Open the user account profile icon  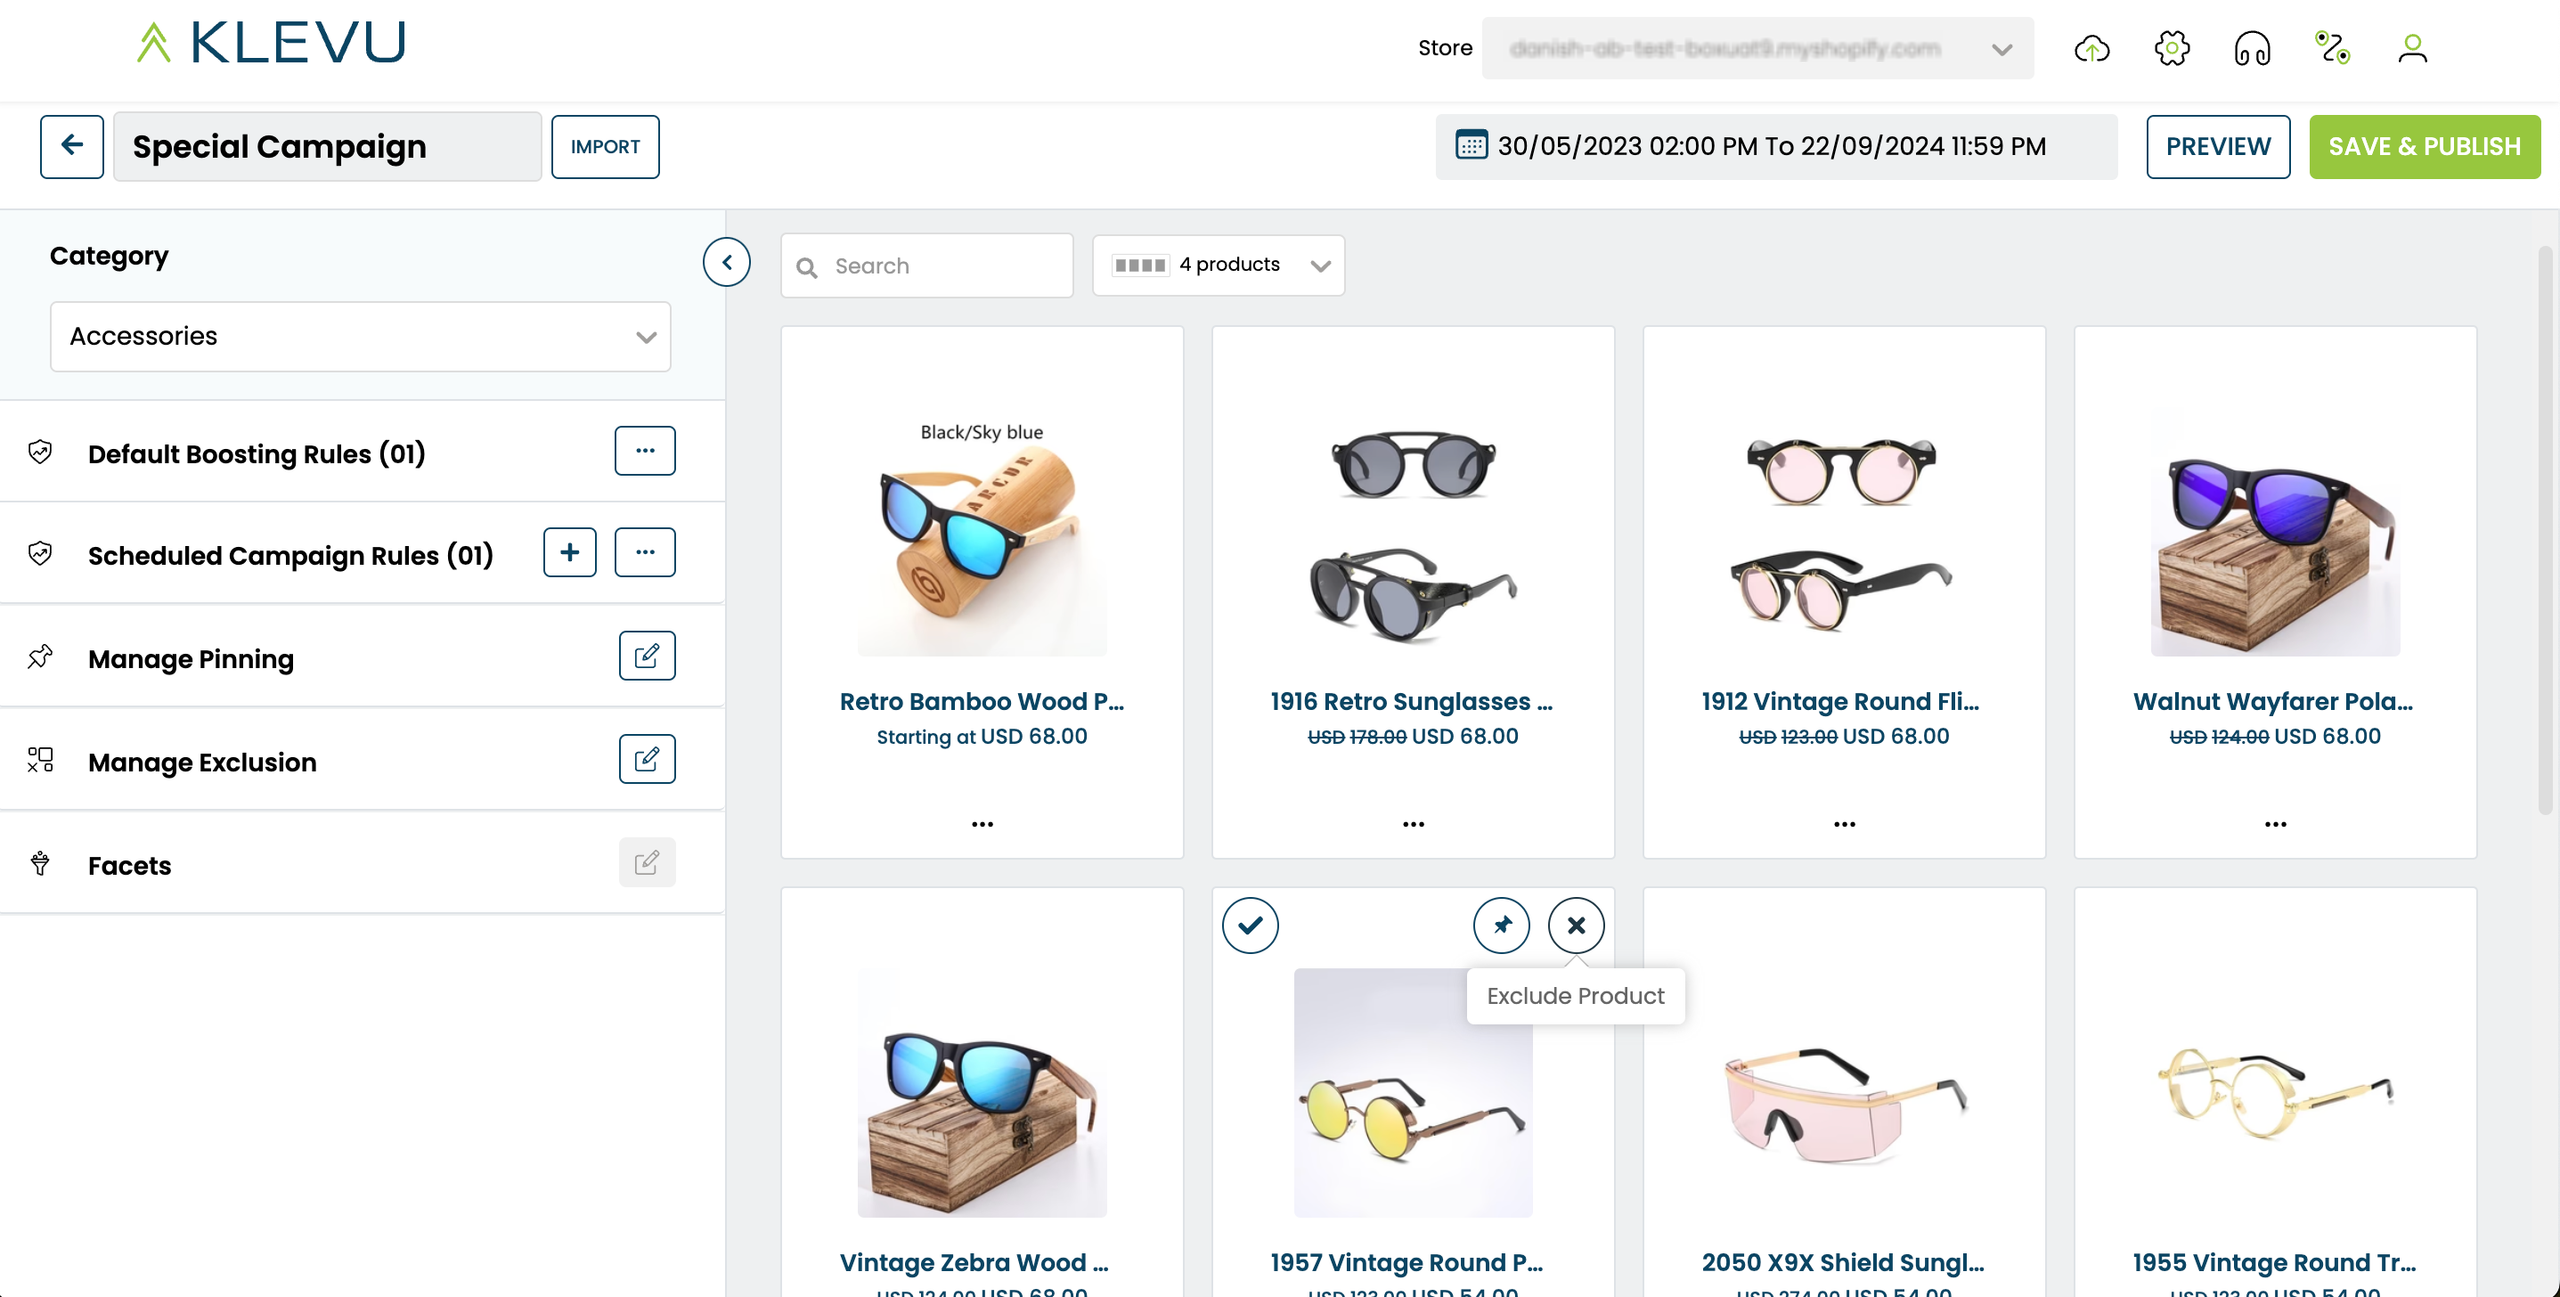point(2412,48)
